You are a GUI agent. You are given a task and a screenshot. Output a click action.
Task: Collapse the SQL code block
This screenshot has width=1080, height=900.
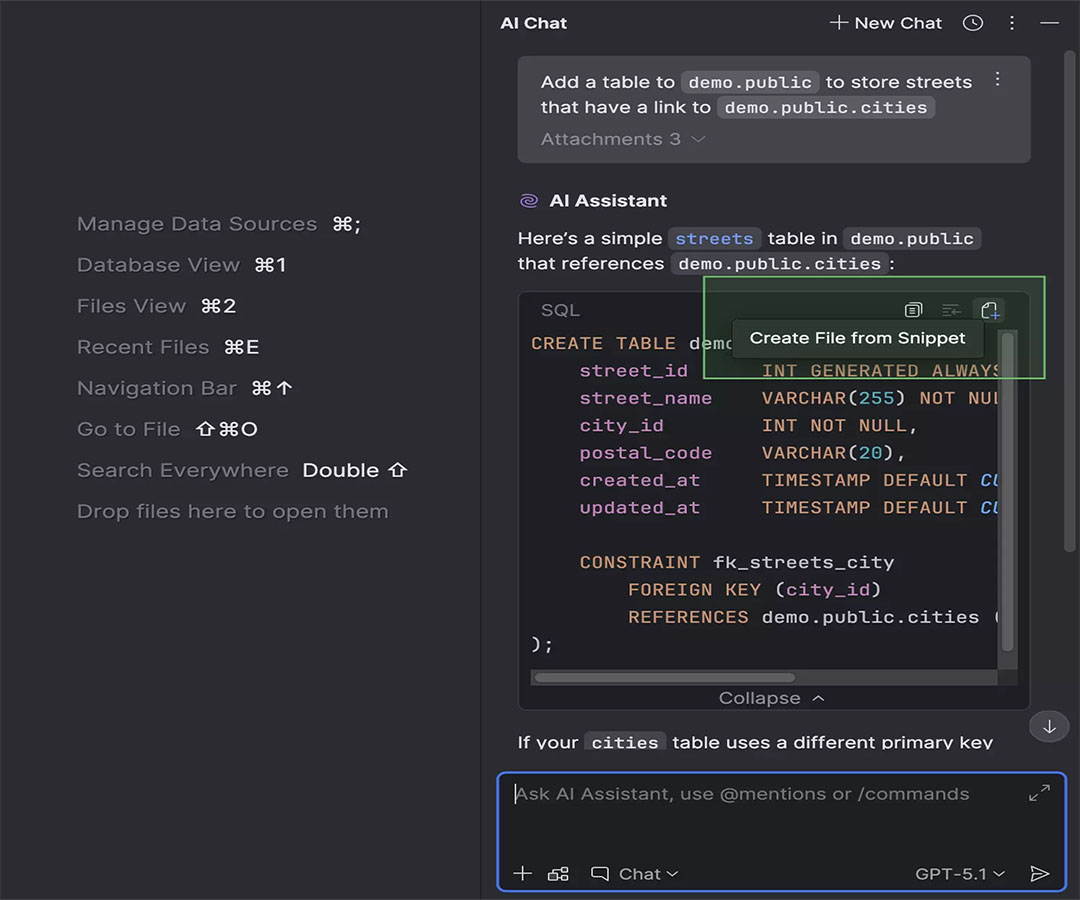(772, 698)
